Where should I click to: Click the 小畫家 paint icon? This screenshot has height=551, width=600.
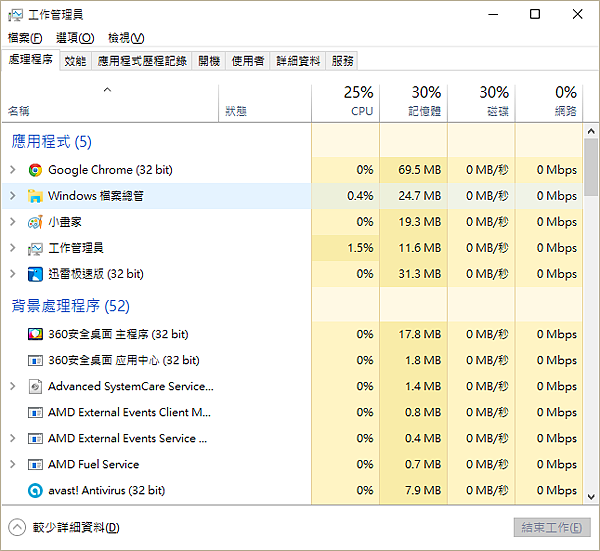tap(35, 222)
